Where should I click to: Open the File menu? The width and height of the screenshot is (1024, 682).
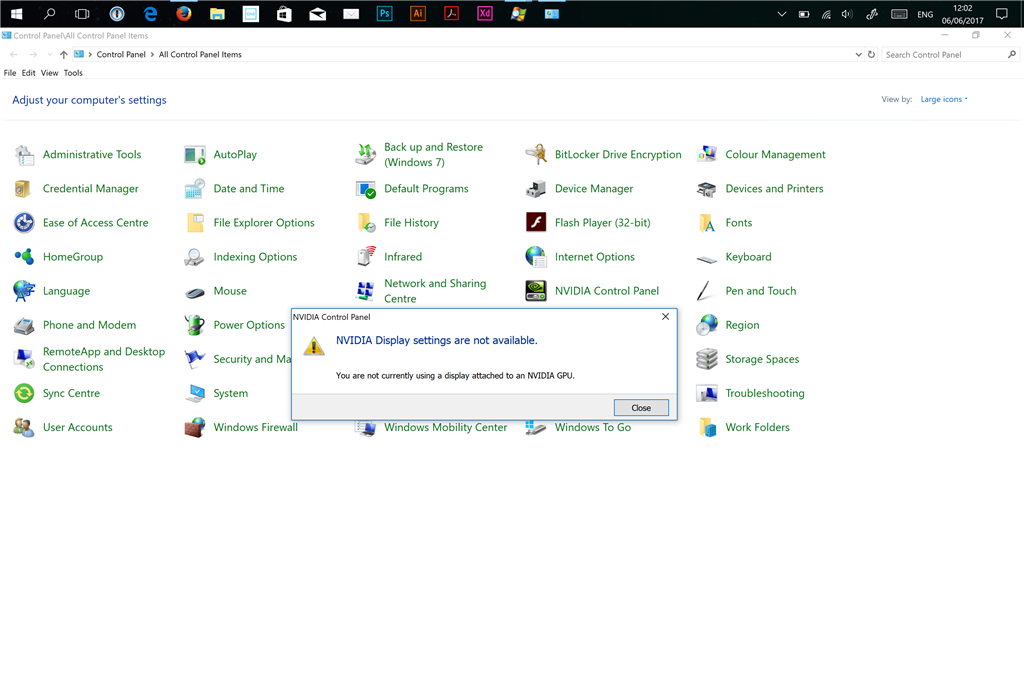[10, 73]
